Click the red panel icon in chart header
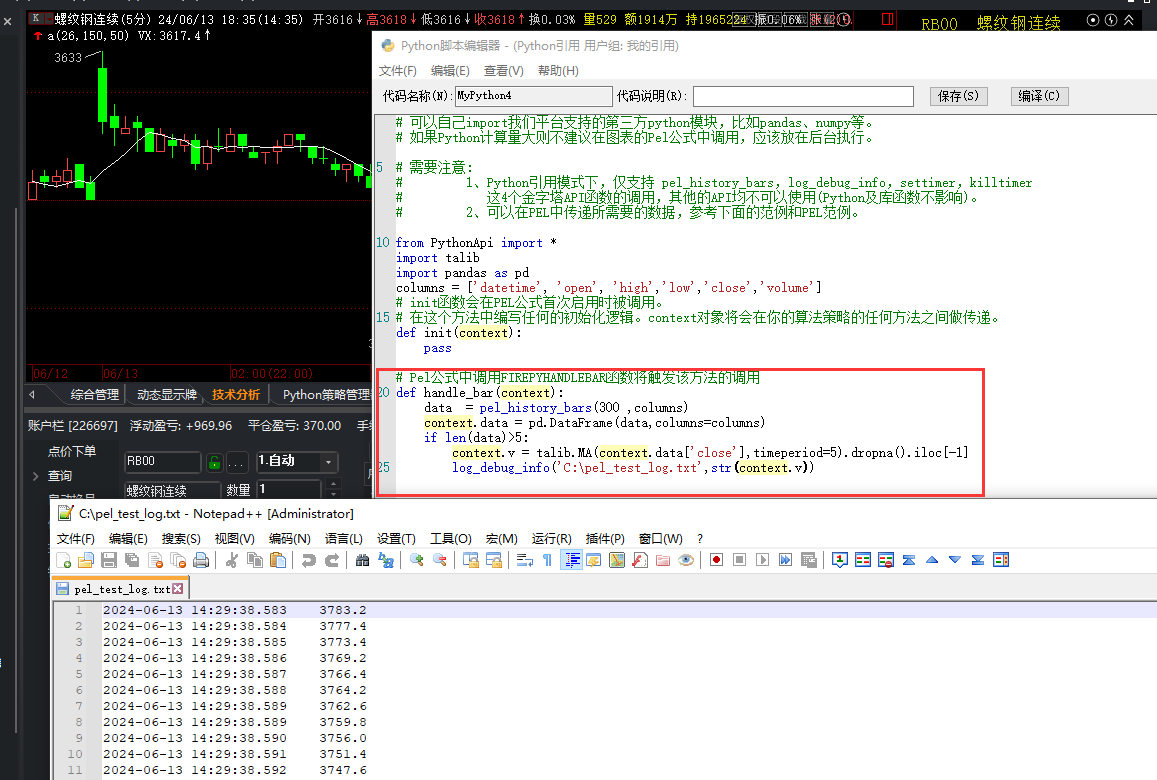The width and height of the screenshot is (1157, 780). tap(888, 19)
